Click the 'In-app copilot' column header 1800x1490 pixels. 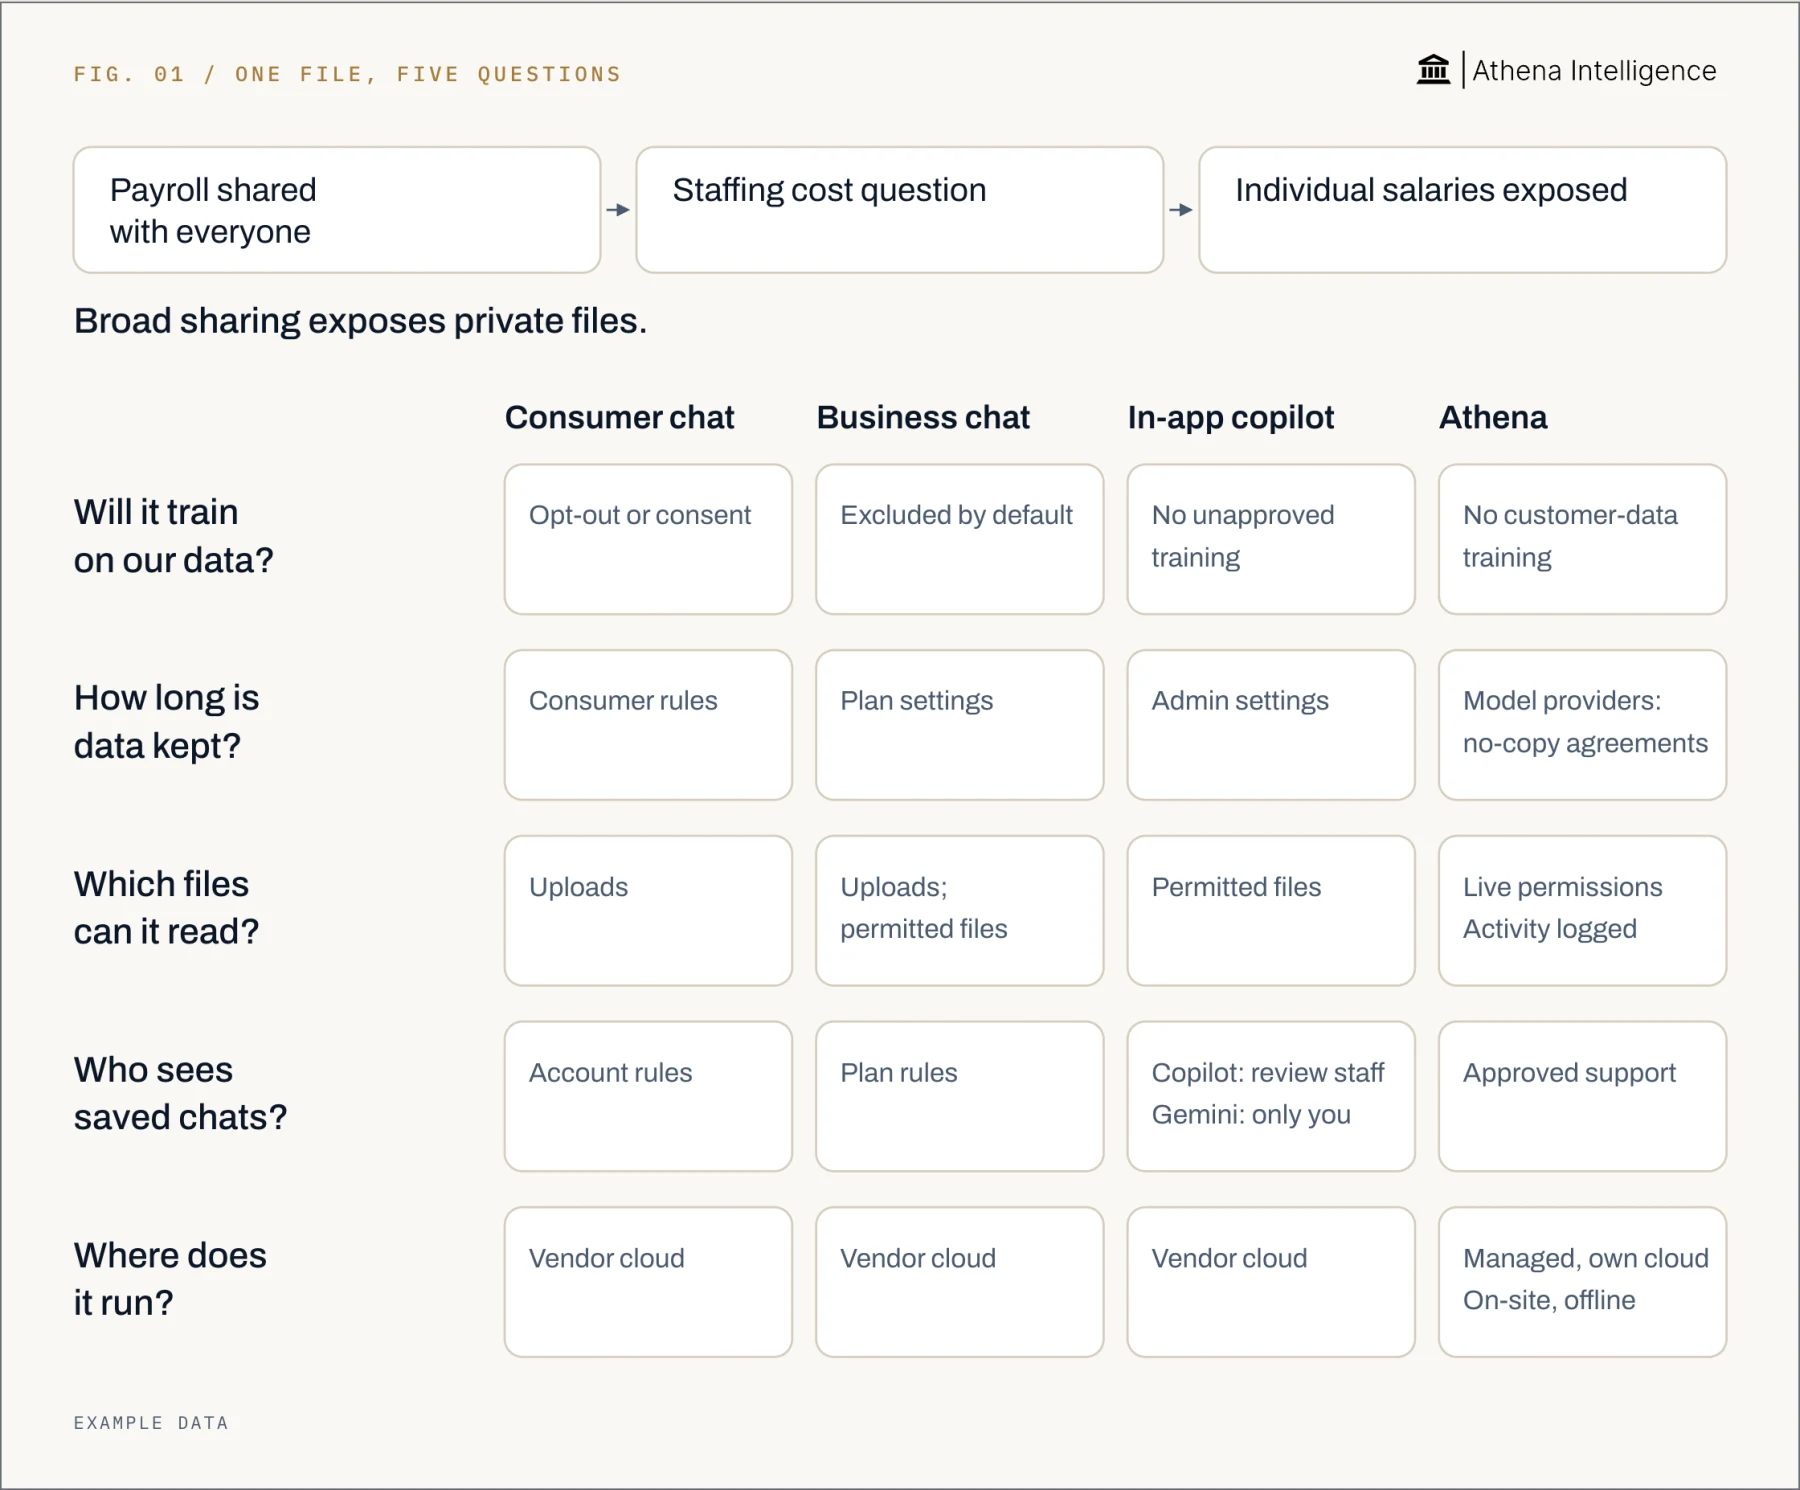pyautogui.click(x=1231, y=417)
